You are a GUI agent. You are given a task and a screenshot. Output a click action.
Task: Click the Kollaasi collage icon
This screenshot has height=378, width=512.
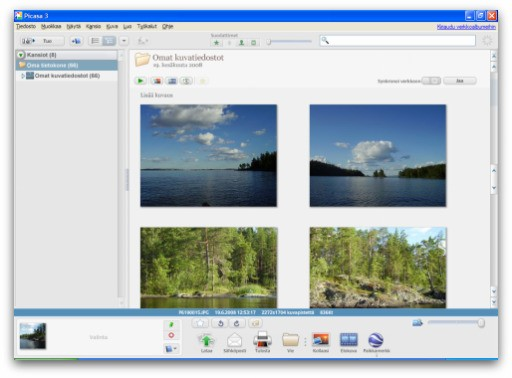321,343
